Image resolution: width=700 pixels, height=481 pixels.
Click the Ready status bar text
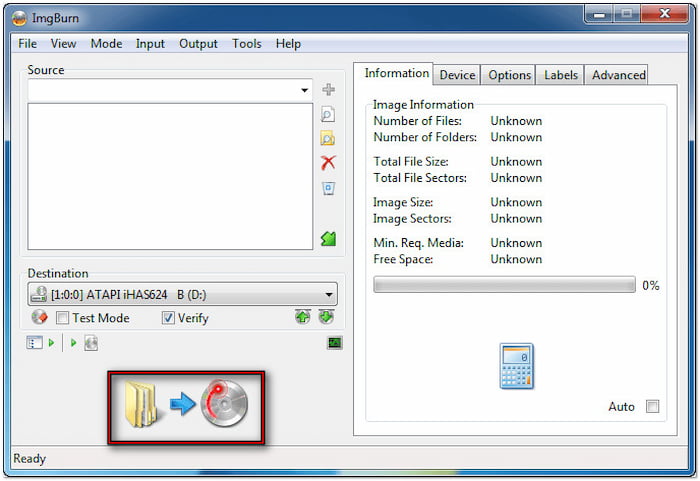(29, 459)
